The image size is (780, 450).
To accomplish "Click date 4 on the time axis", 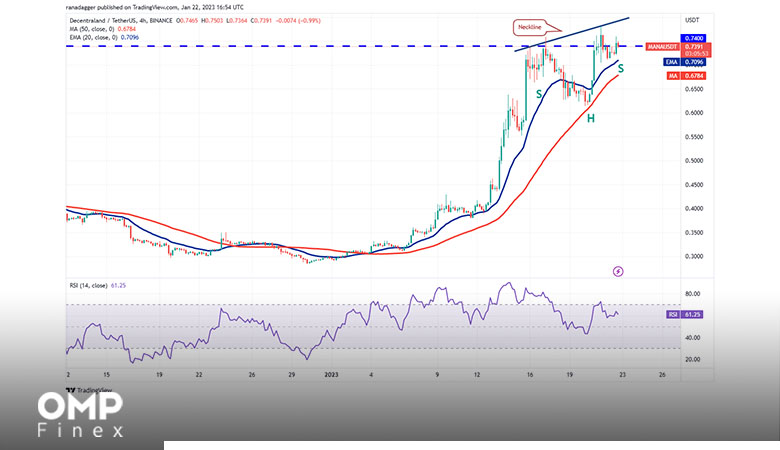I will click(x=371, y=375).
